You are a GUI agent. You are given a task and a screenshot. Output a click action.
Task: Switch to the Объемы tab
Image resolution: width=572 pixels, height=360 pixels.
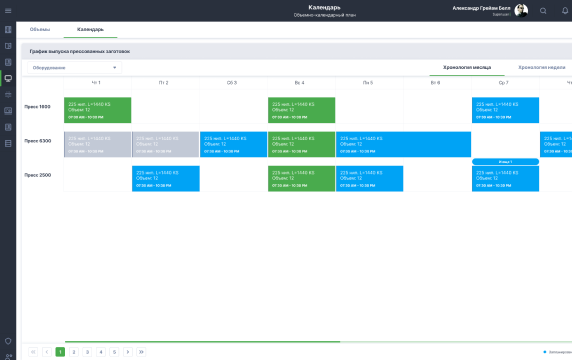click(40, 29)
